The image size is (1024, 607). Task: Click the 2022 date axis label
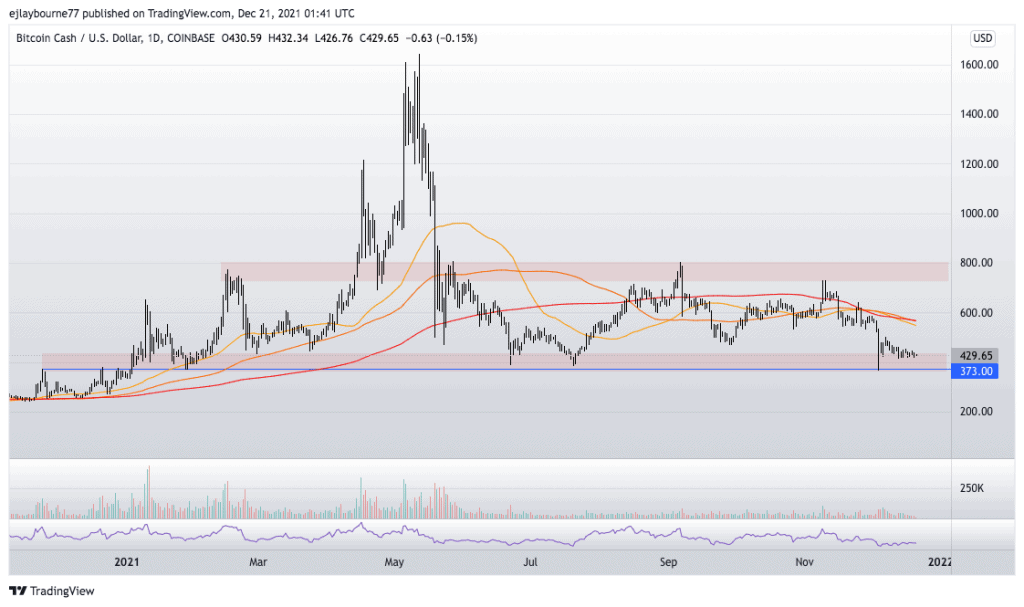[x=939, y=562]
